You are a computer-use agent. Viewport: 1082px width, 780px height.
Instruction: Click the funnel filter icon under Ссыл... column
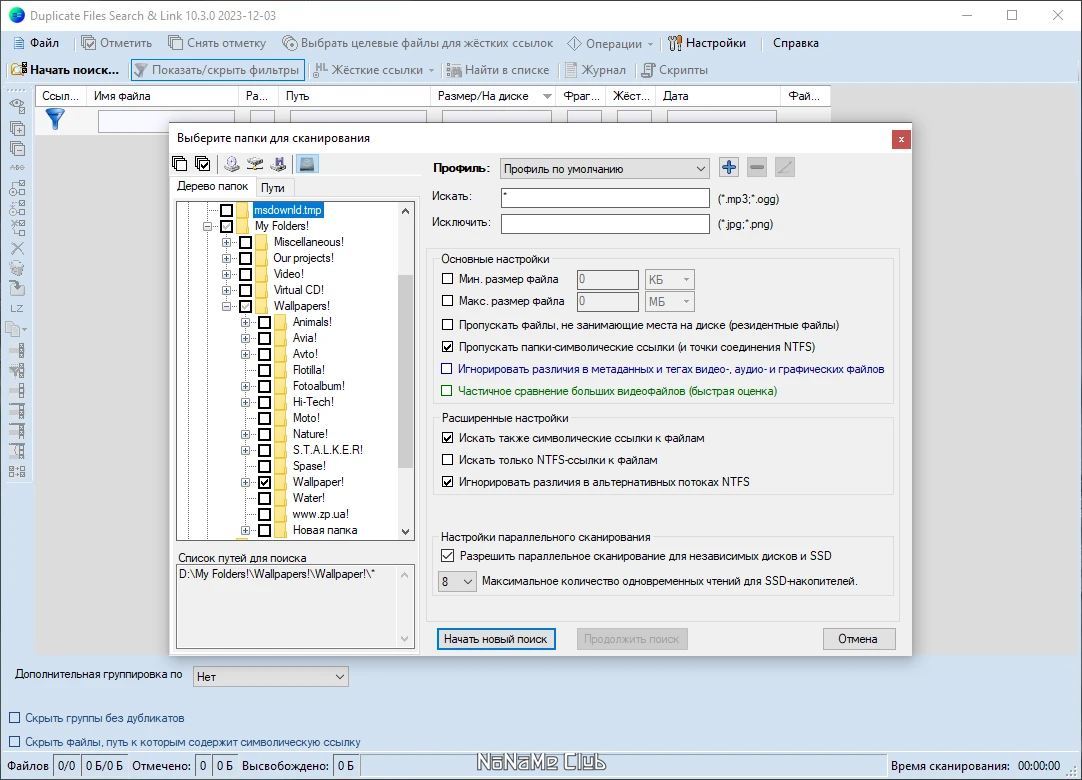(x=55, y=119)
